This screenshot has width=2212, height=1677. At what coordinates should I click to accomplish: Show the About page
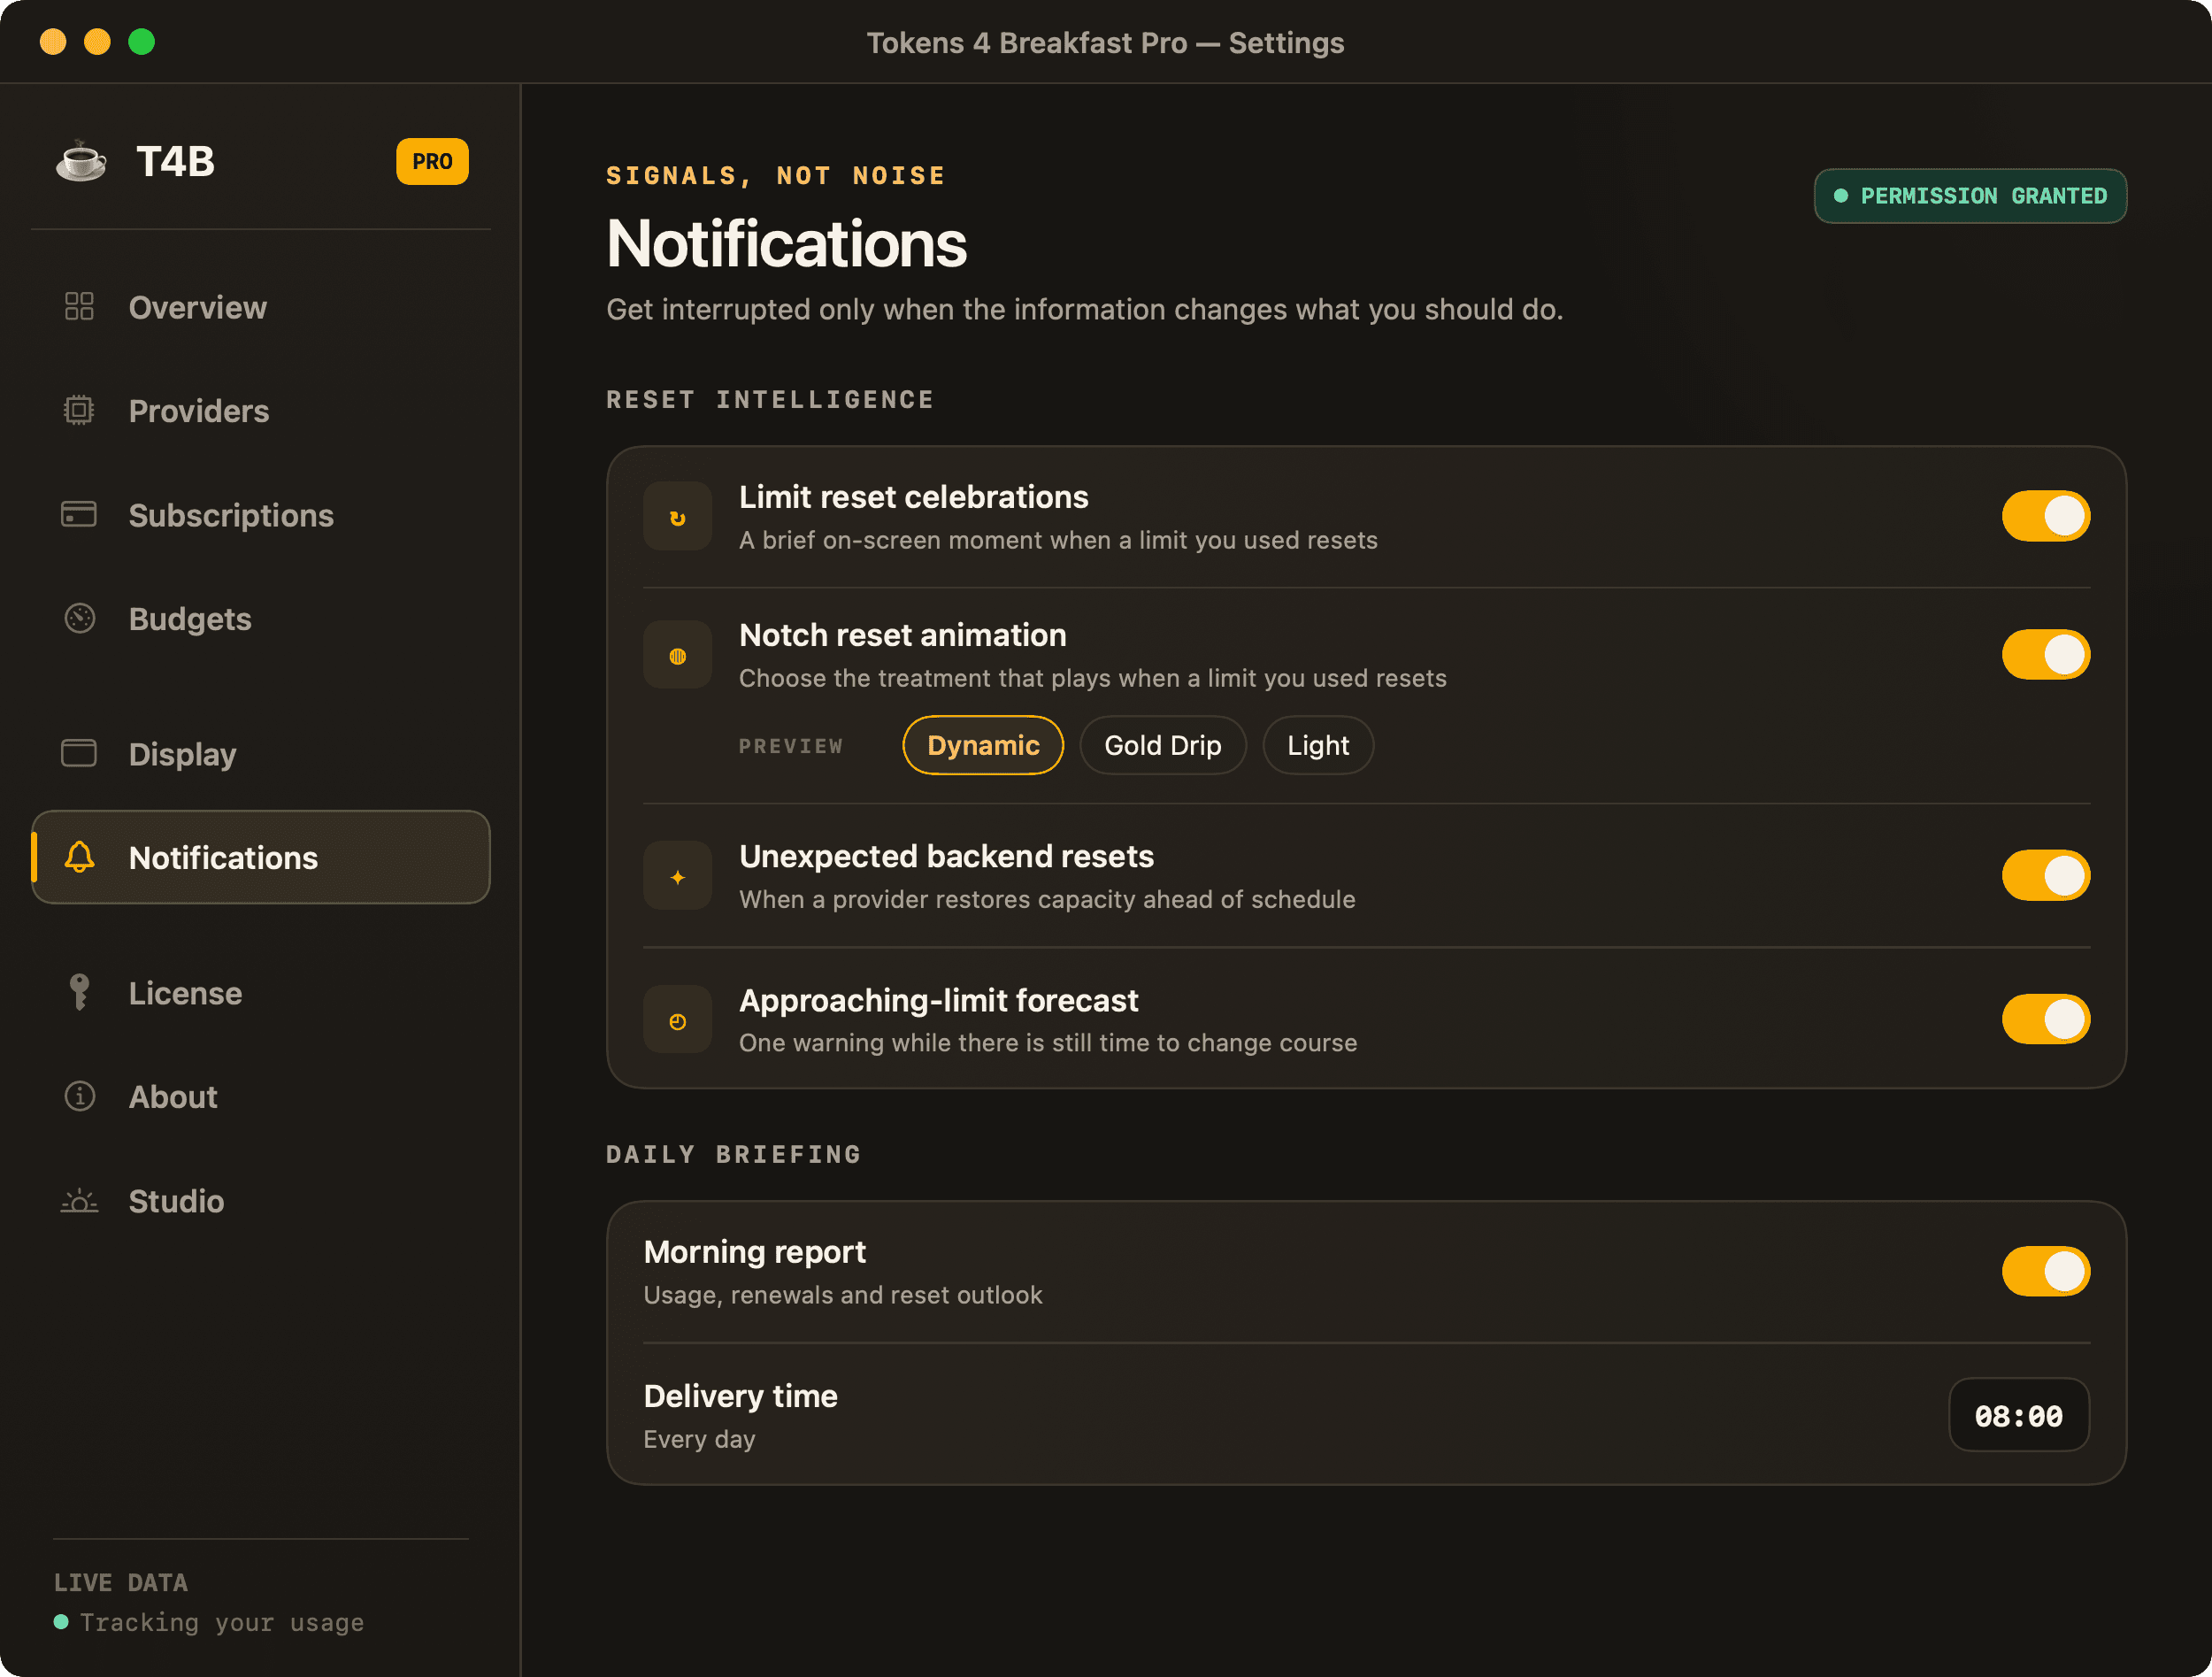[260, 1097]
